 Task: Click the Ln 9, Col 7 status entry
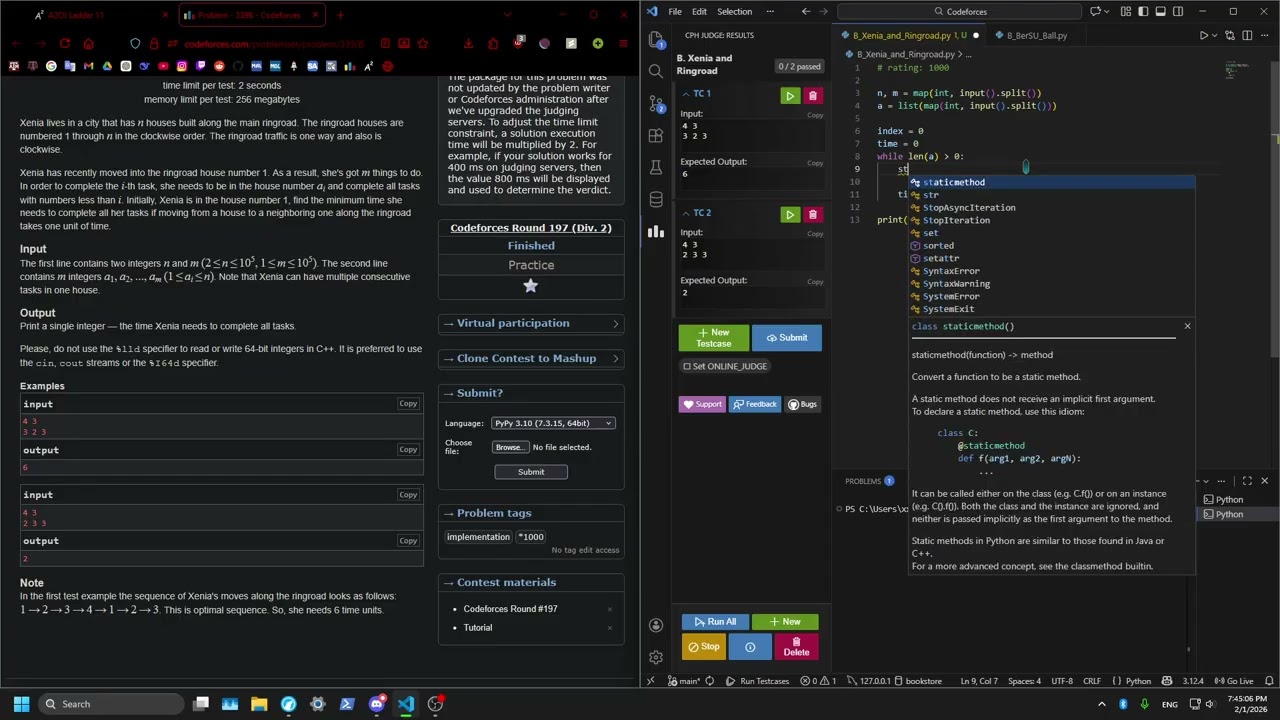click(x=980, y=681)
